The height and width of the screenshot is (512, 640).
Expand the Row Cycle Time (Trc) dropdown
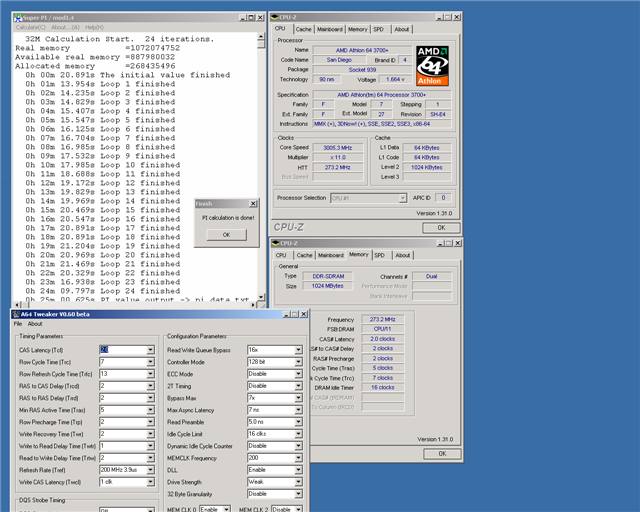[150, 361]
